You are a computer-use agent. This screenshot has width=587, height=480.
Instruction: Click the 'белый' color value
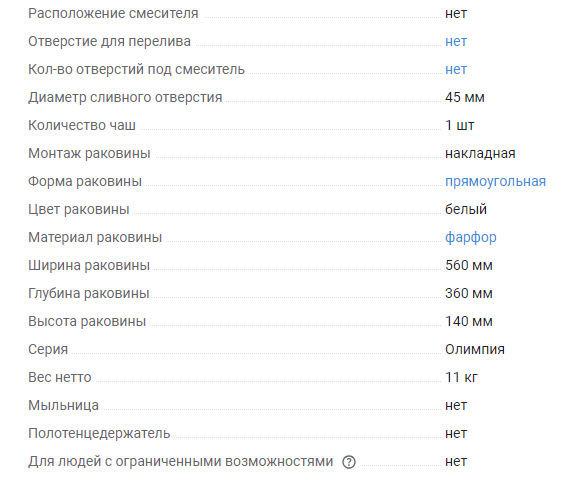(x=466, y=209)
